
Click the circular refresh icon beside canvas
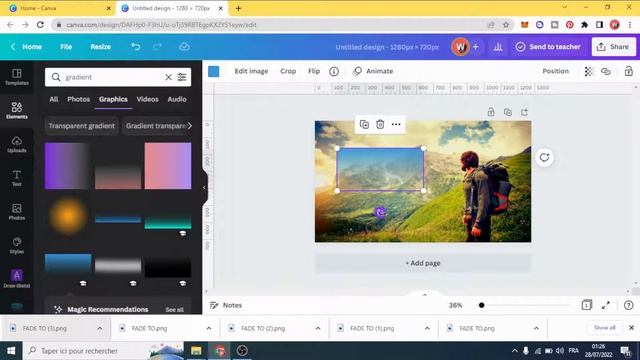544,158
